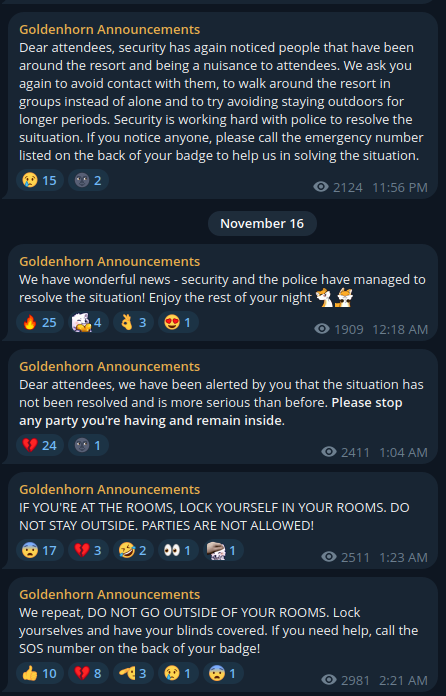Click the broken heart reaction with 8
The image size is (446, 696).
tap(88, 673)
